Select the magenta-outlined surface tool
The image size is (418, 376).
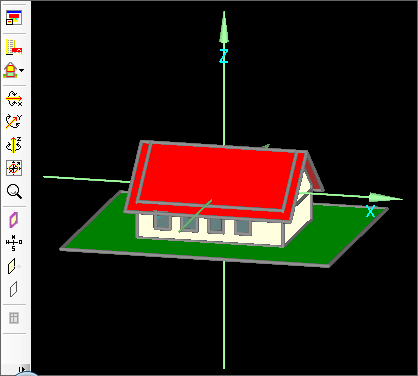coord(14,220)
